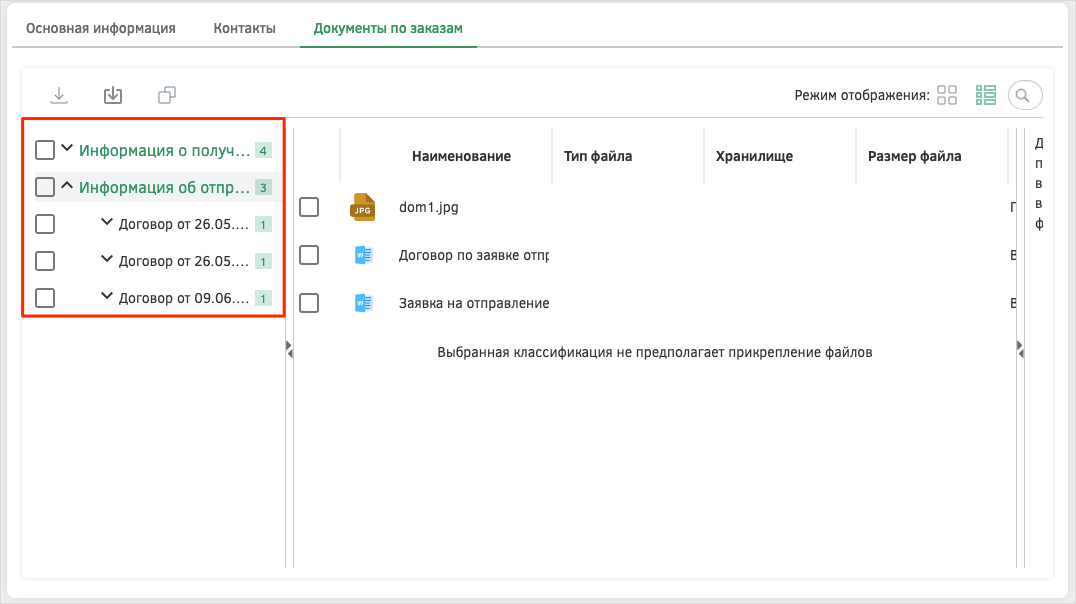Tick checkbox for first Договор от 26.05.… row

45,224
